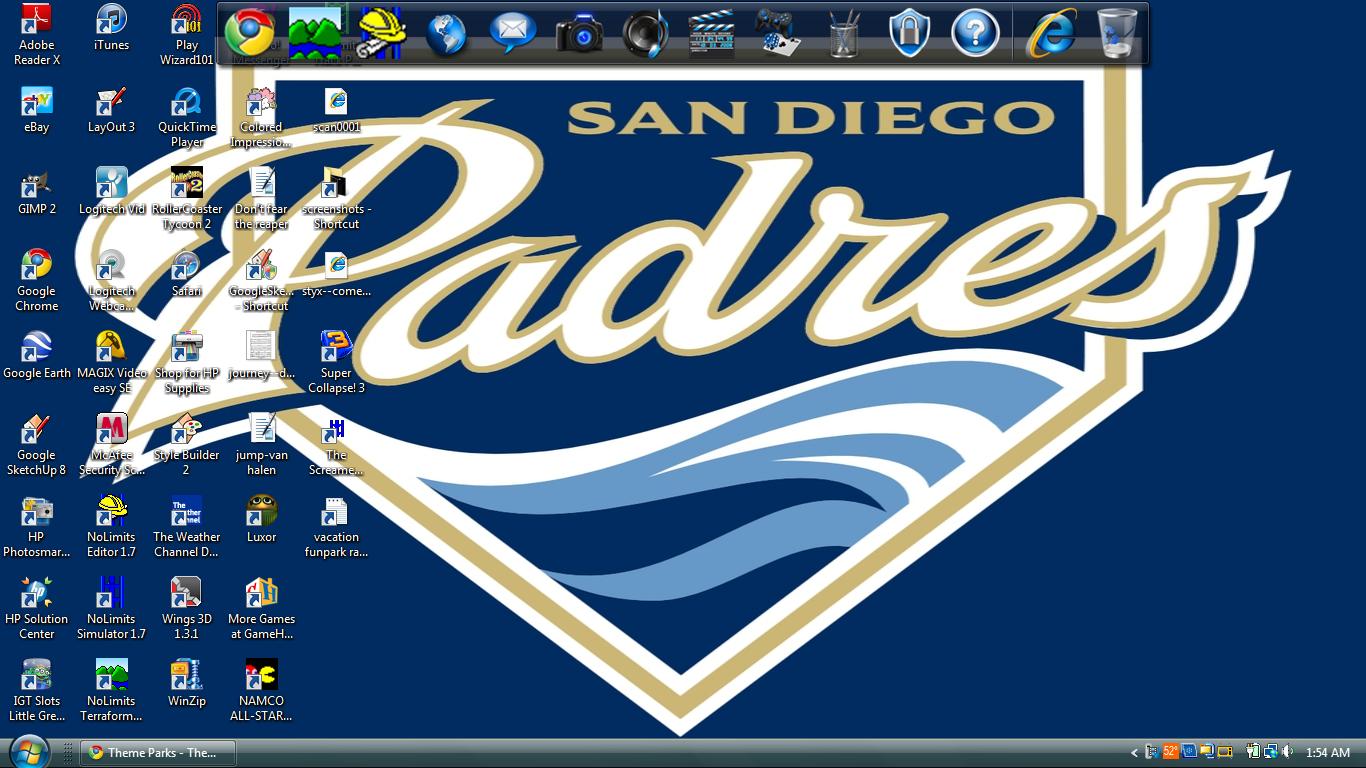The height and width of the screenshot is (768, 1366).
Task: Launch Style Builder 2 desktop icon
Action: [x=186, y=445]
